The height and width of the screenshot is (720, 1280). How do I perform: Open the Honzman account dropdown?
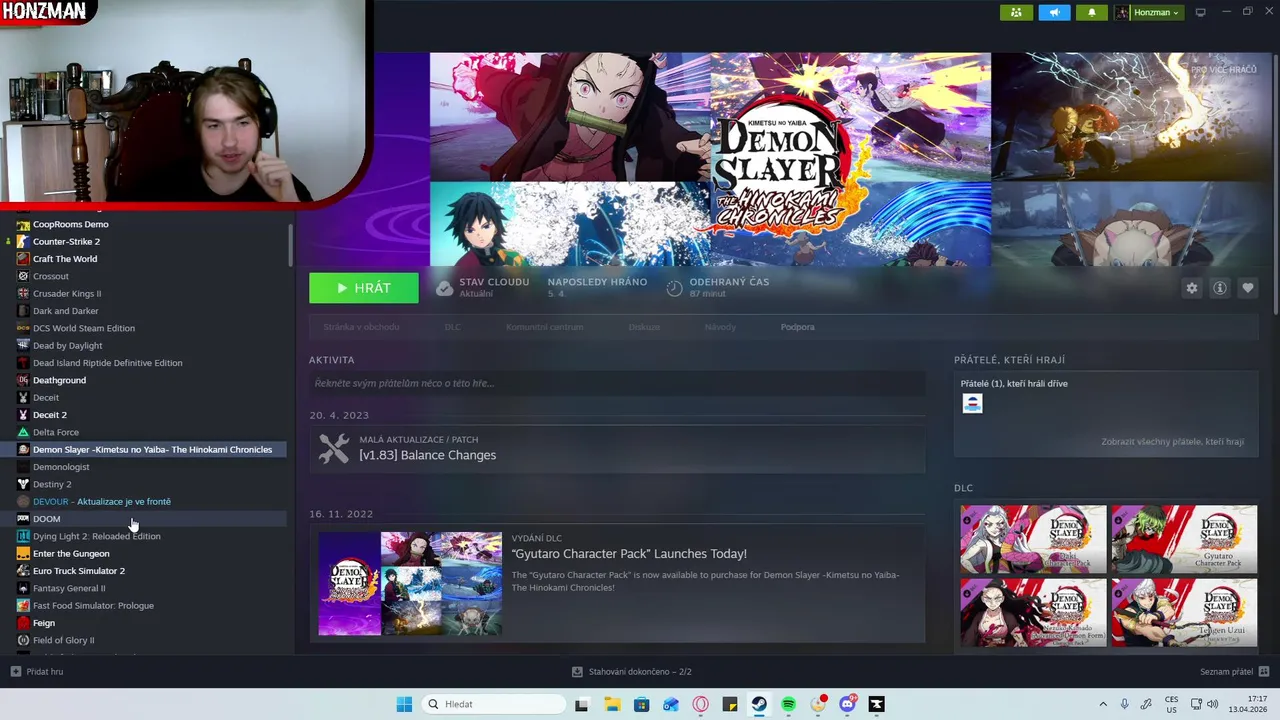1148,12
